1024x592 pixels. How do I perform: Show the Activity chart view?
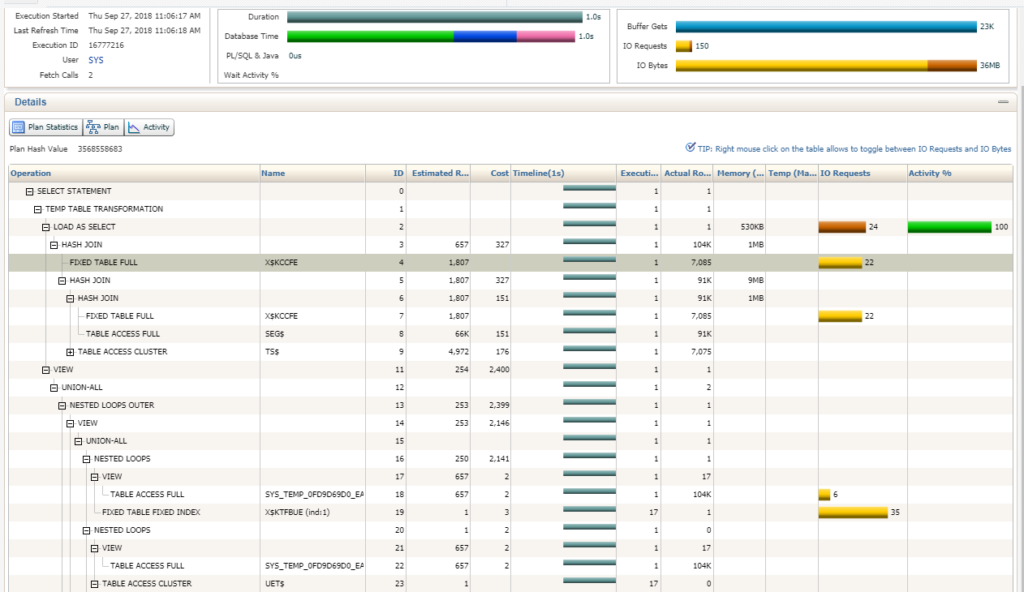tap(149, 127)
